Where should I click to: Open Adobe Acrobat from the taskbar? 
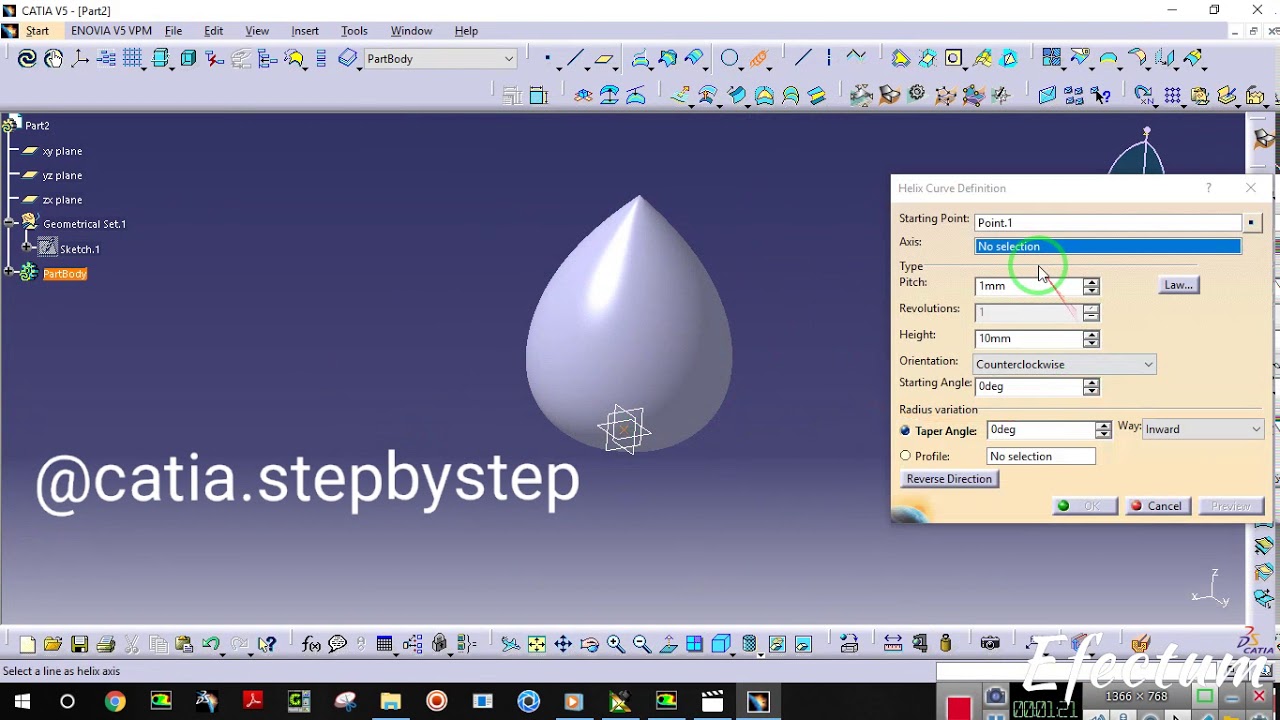252,702
